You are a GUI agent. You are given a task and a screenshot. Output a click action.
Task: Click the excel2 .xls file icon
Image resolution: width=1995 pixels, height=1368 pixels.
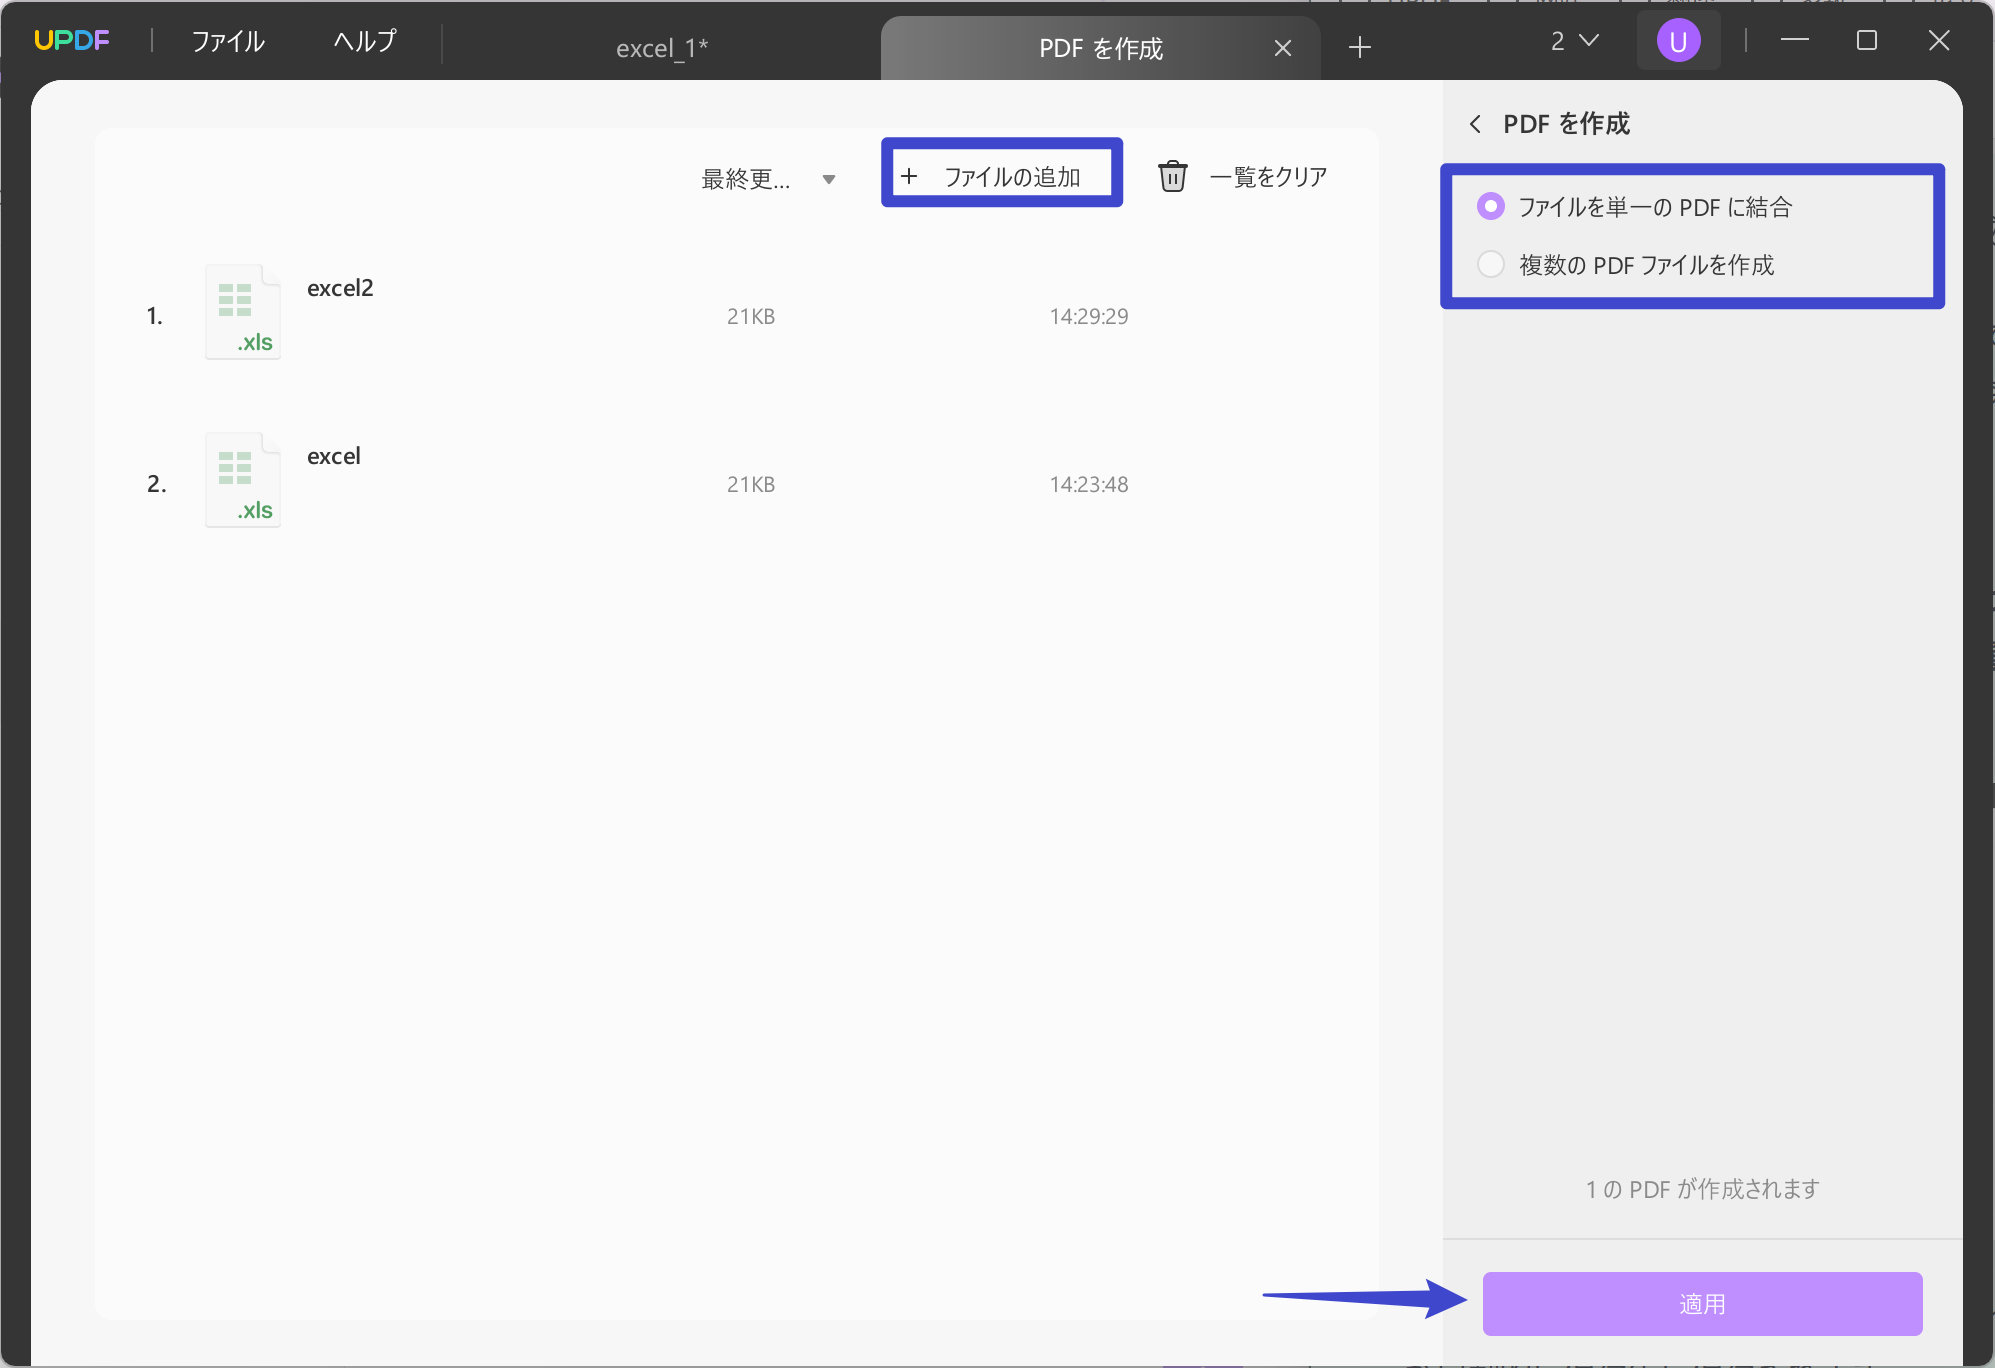point(243,312)
